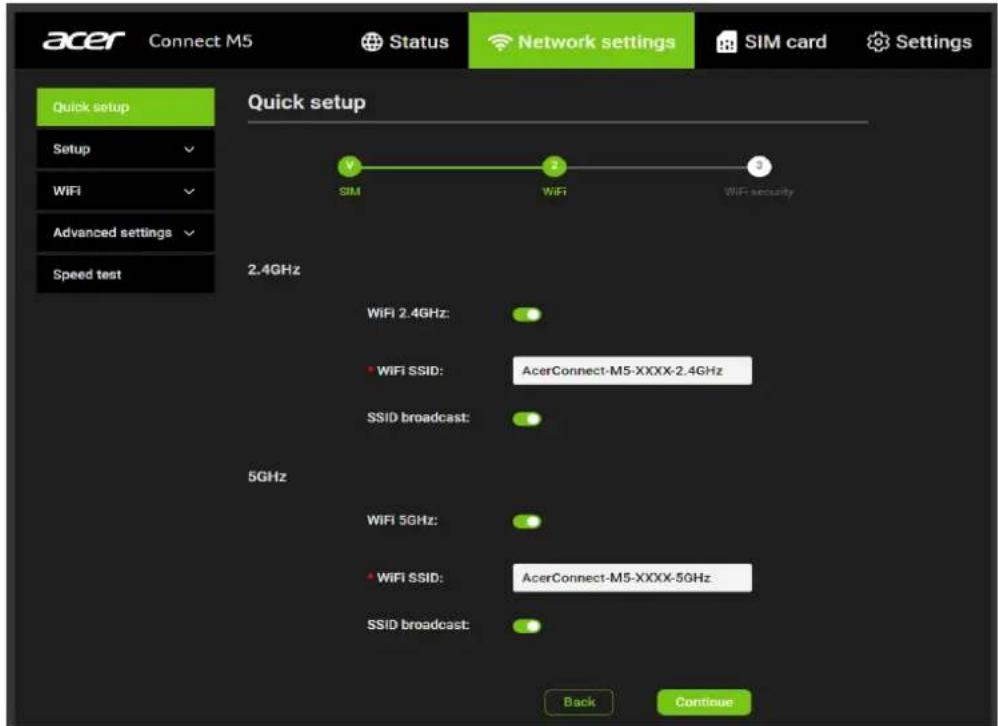Toggle SSID broadcast under 5GHz
The height and width of the screenshot is (726, 998).
click(x=527, y=626)
